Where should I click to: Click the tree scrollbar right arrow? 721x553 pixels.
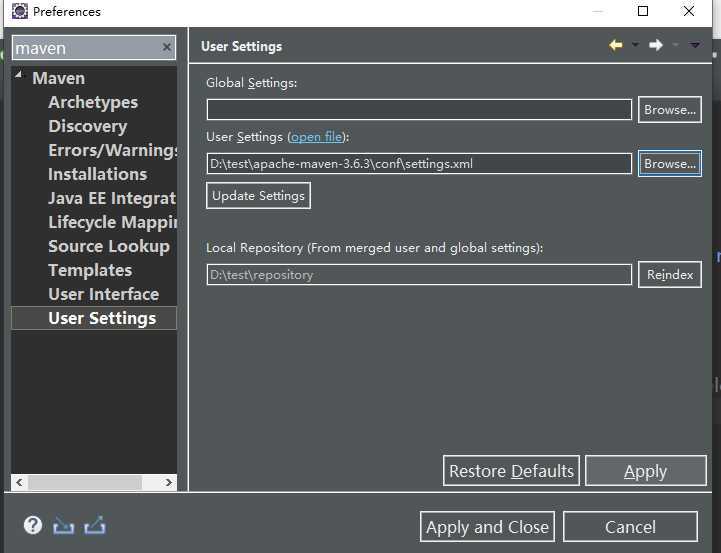(169, 482)
